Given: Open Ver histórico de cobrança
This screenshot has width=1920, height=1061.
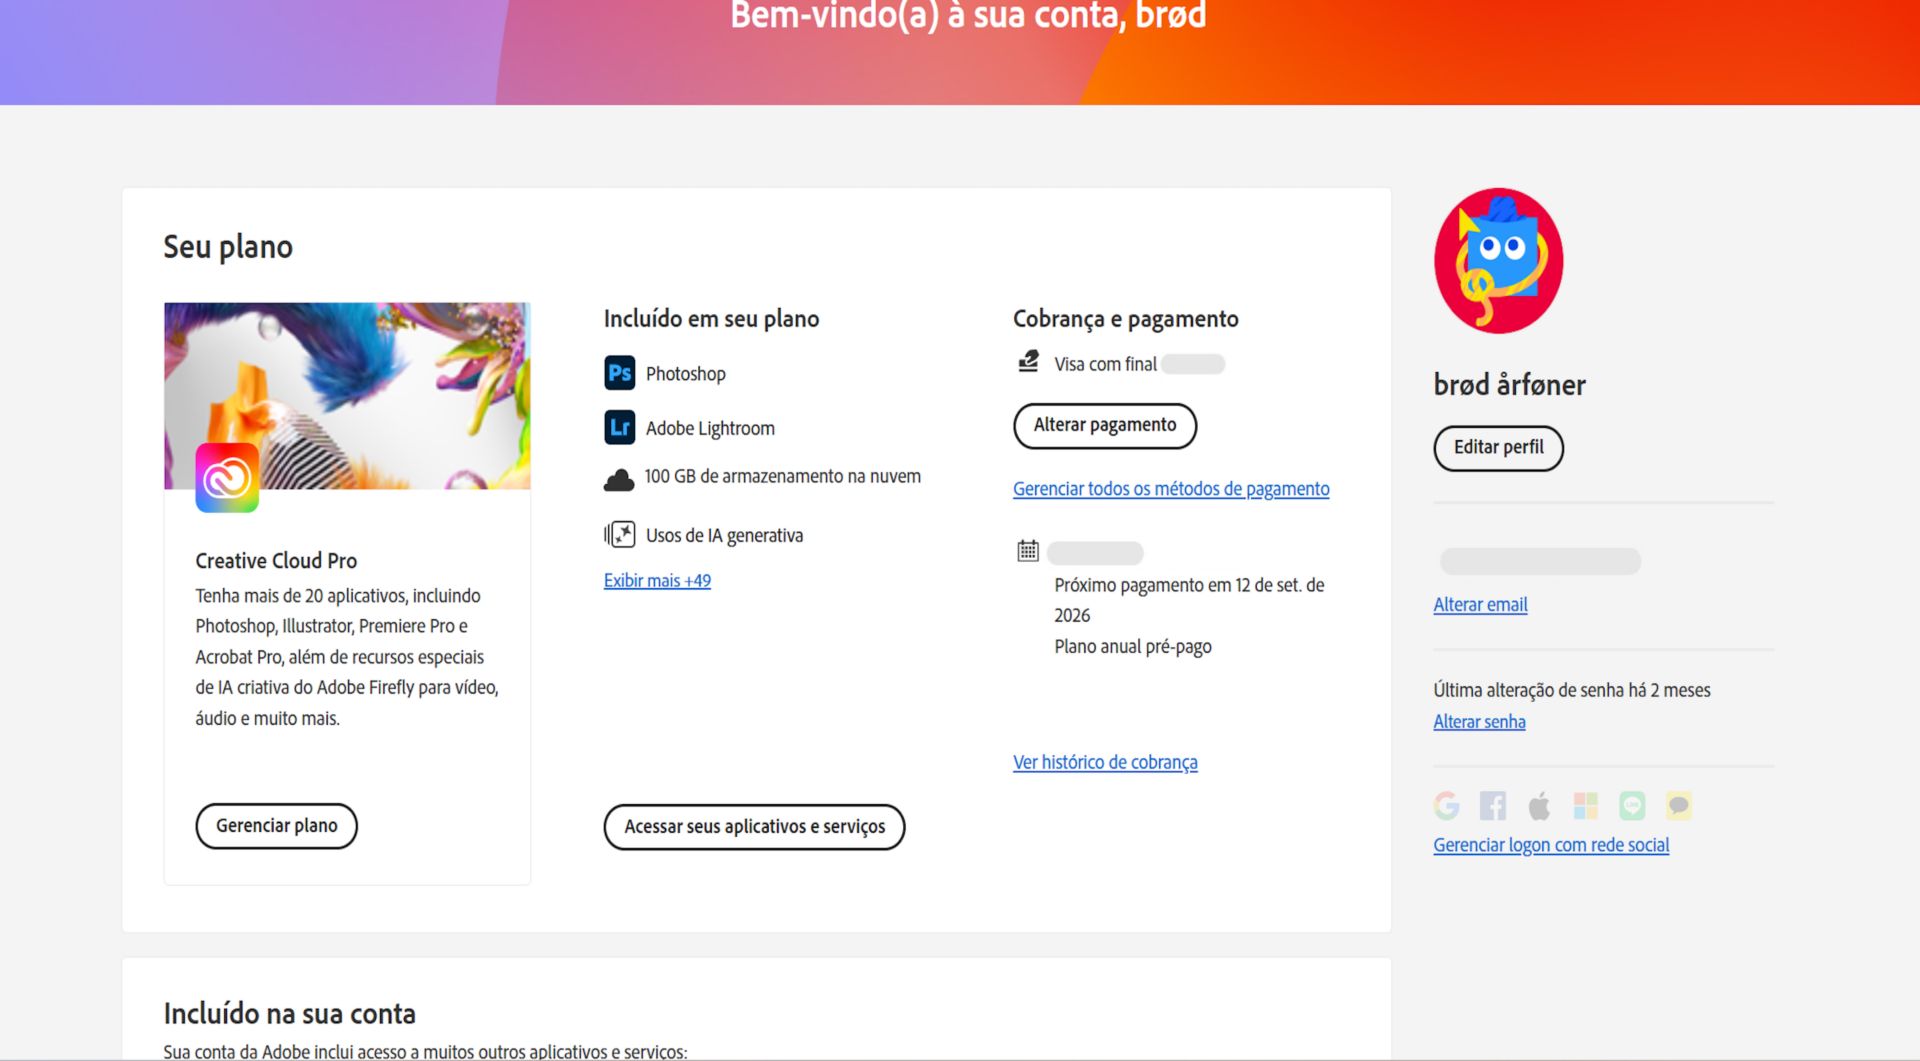Looking at the screenshot, I should 1105,762.
